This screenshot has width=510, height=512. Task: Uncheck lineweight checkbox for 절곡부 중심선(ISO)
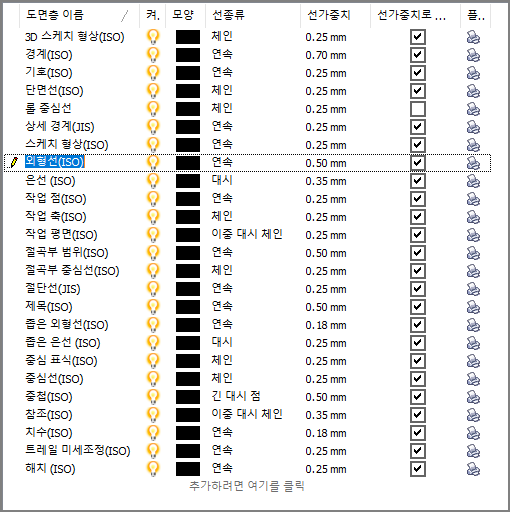418,271
